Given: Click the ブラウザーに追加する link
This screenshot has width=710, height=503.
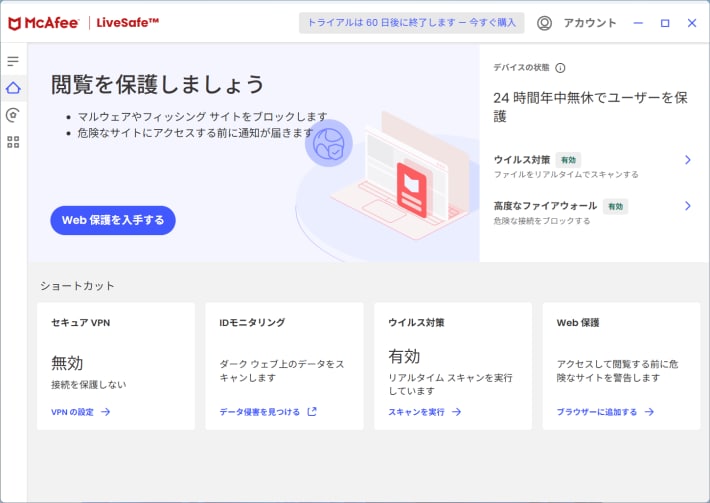Looking at the screenshot, I should point(597,412).
